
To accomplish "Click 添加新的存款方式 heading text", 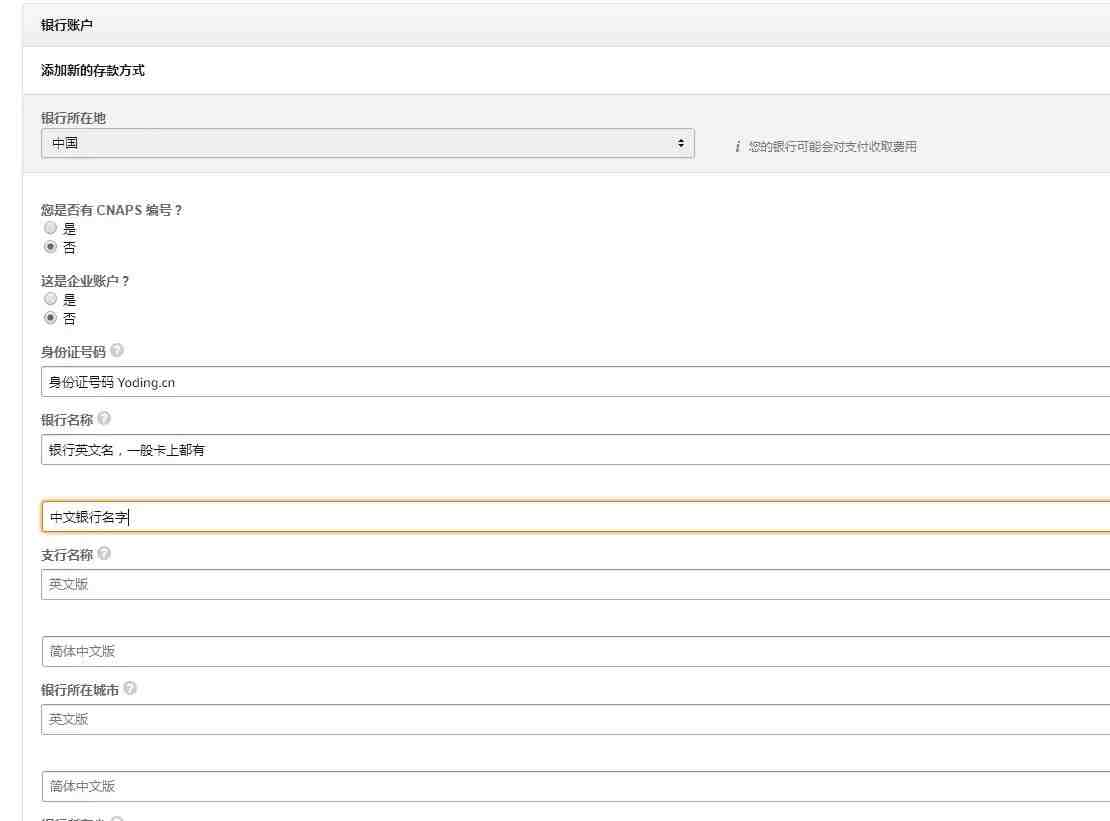I will click(93, 70).
